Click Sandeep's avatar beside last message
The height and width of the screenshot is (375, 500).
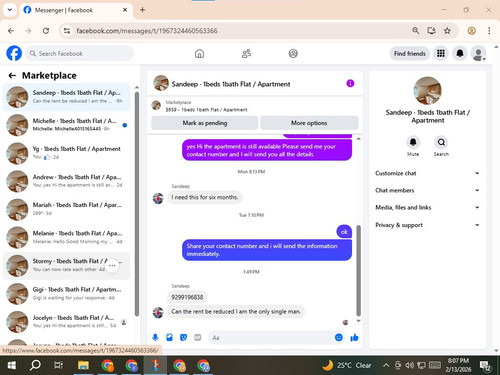click(158, 312)
